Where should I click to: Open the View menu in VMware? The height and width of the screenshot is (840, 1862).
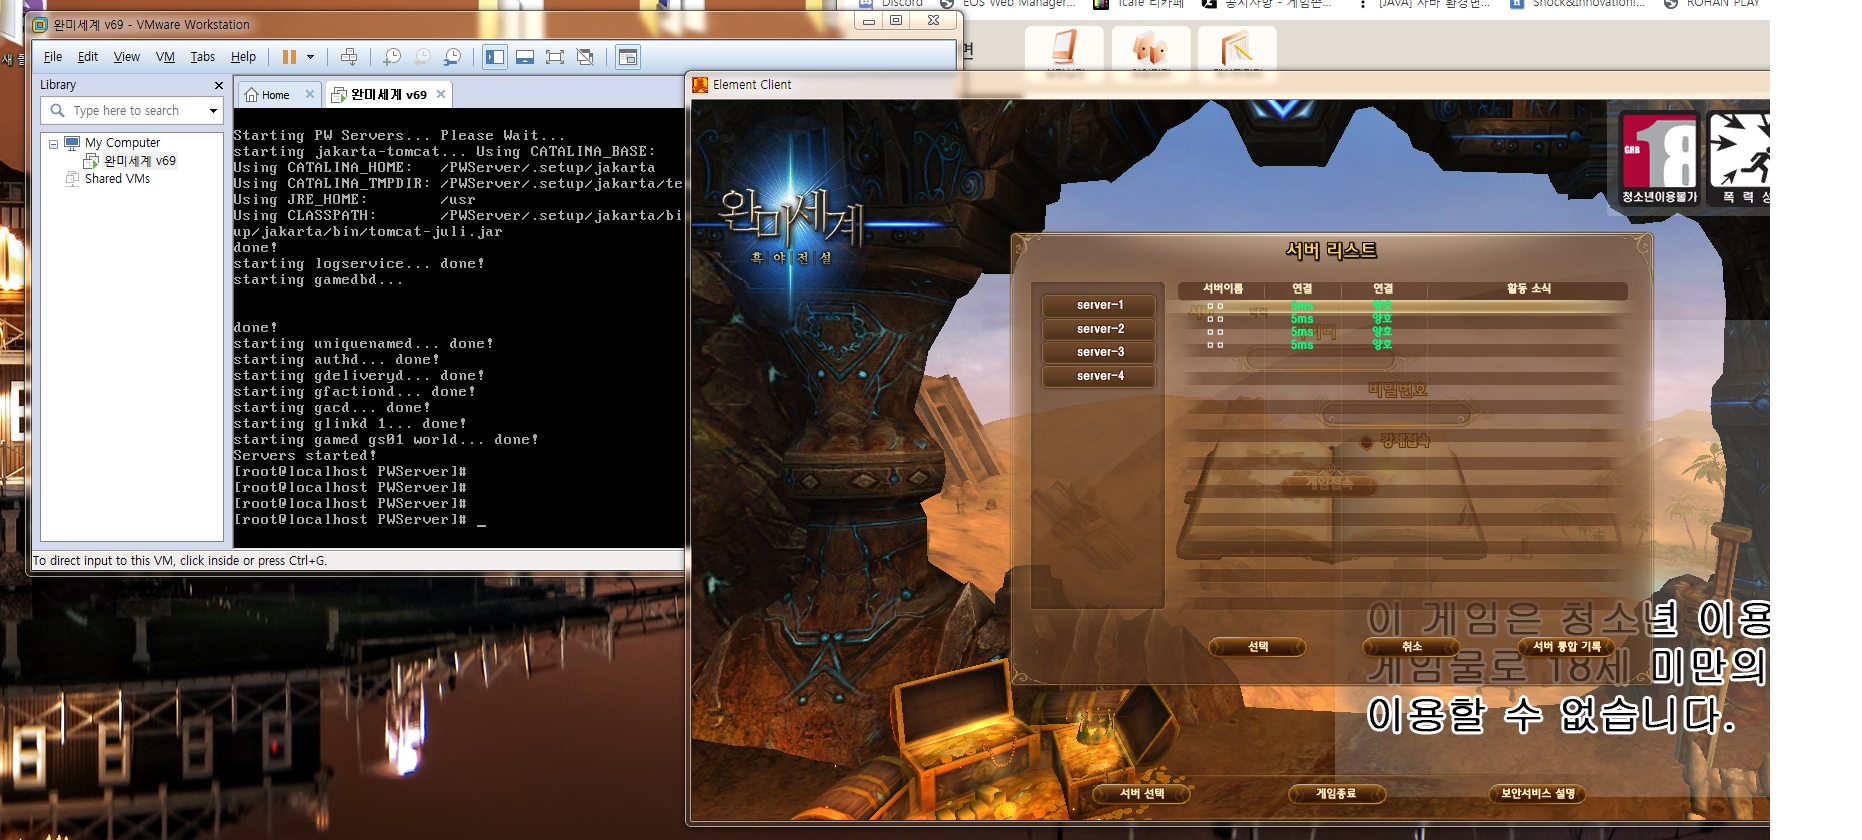127,57
